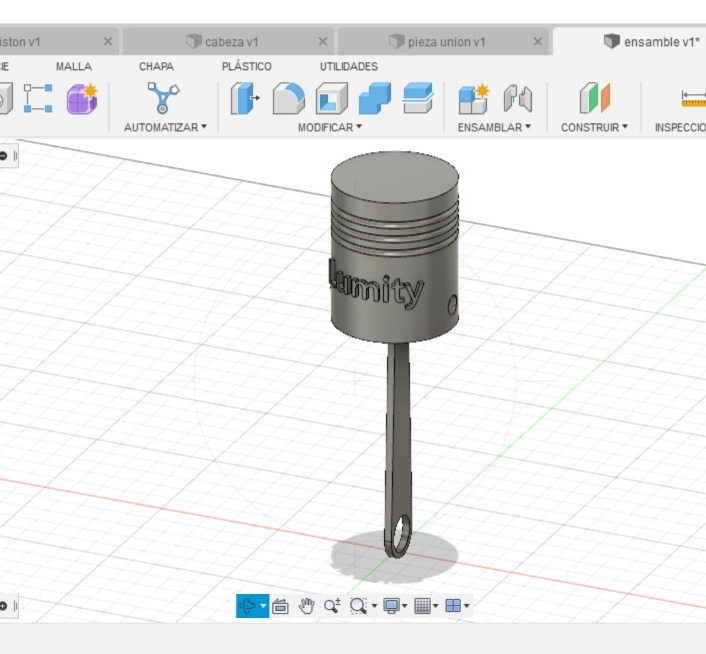Pick the Joint tool icon
Image resolution: width=706 pixels, height=654 pixels.
(x=517, y=98)
